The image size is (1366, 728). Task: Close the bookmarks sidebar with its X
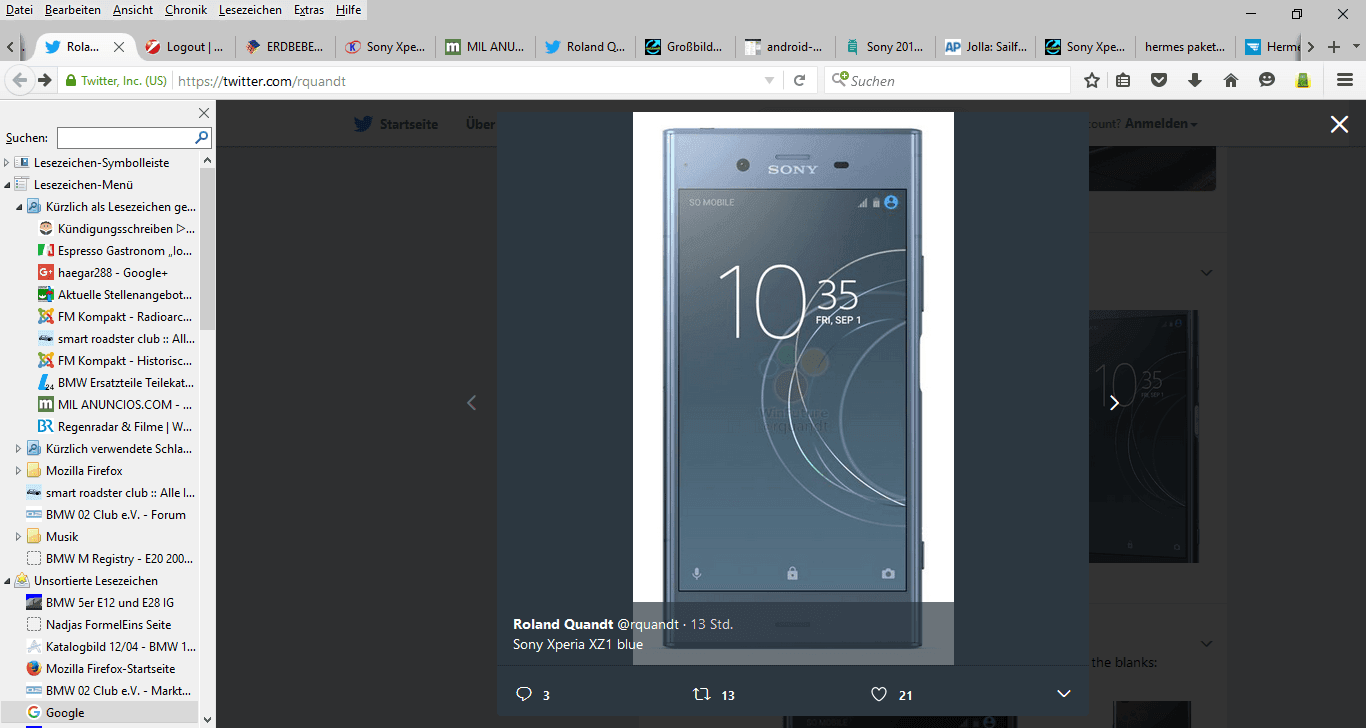[x=204, y=113]
